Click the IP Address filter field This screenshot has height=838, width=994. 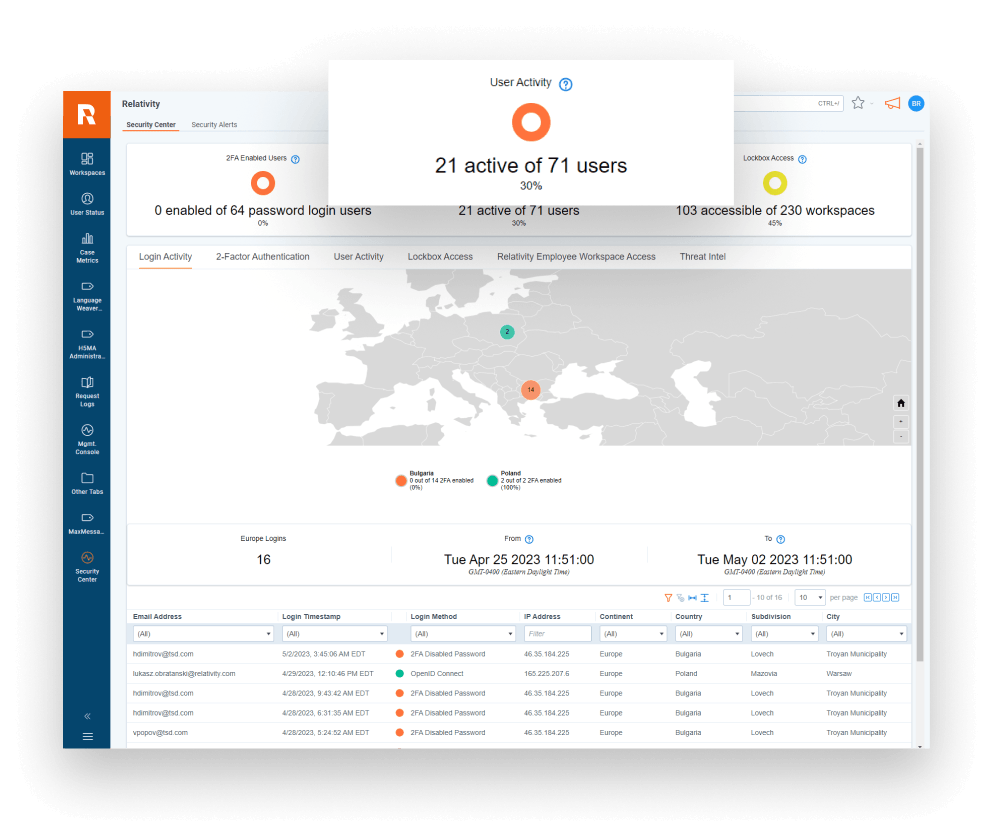557,633
